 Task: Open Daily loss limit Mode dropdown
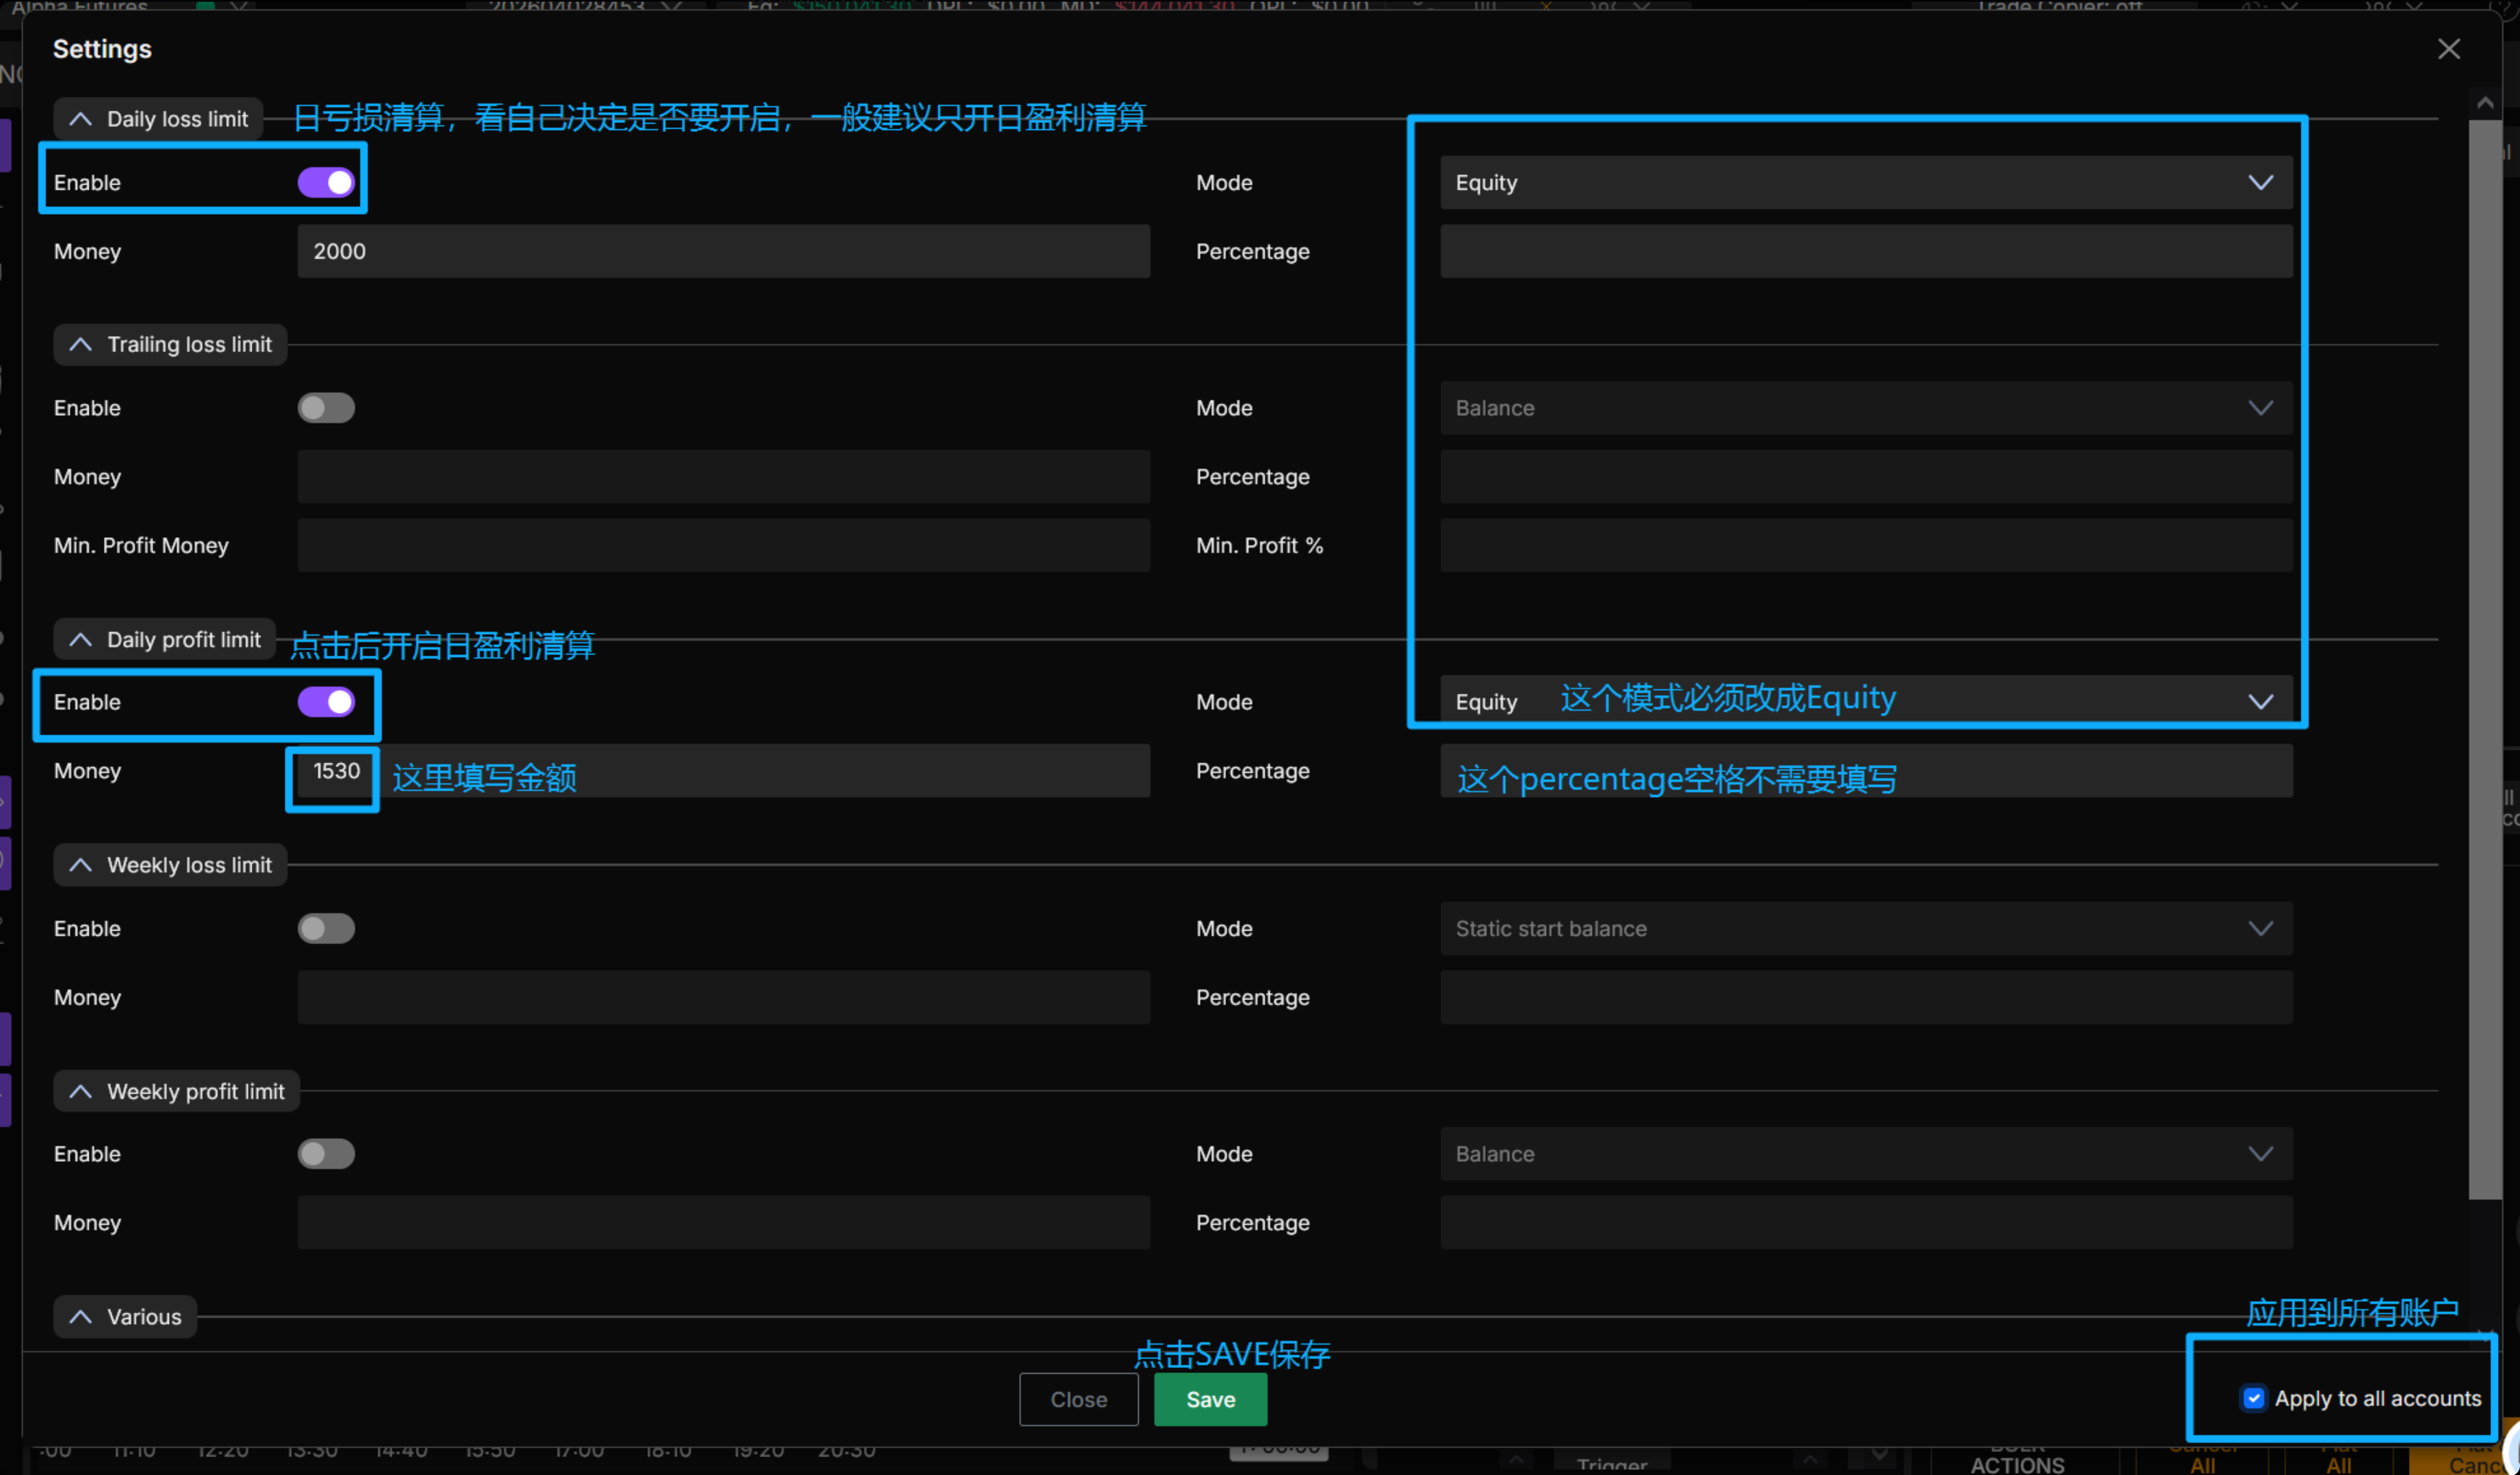[x=1865, y=182]
